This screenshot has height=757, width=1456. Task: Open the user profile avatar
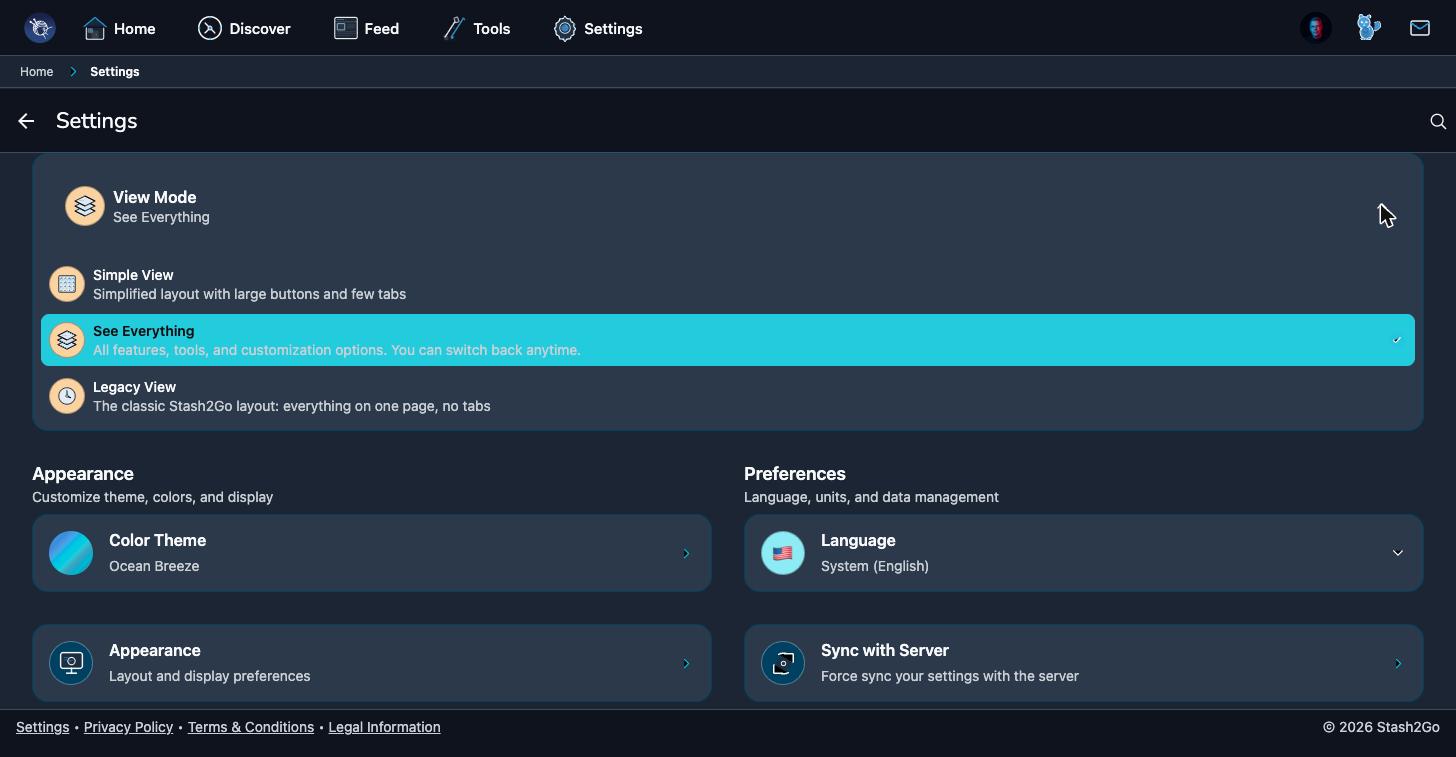coord(1316,28)
